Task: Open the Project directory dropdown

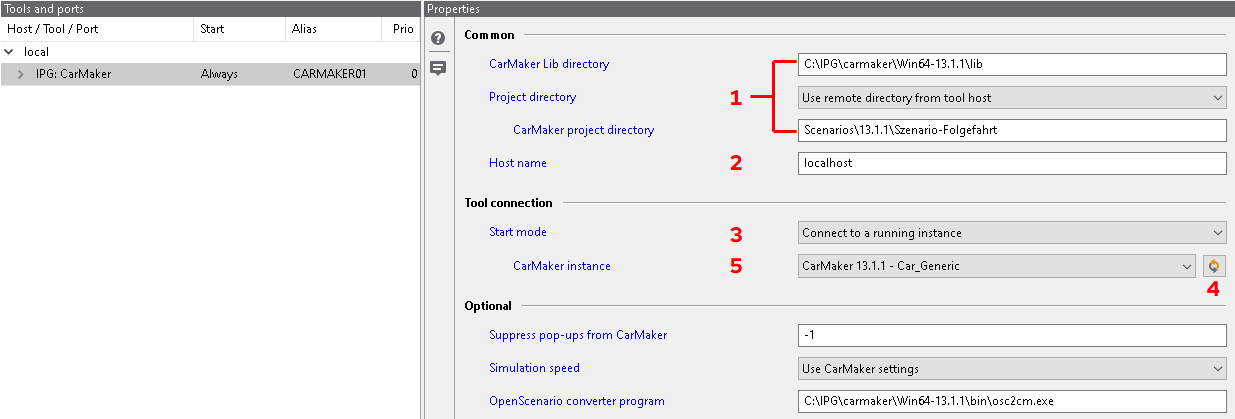Action: (1012, 97)
